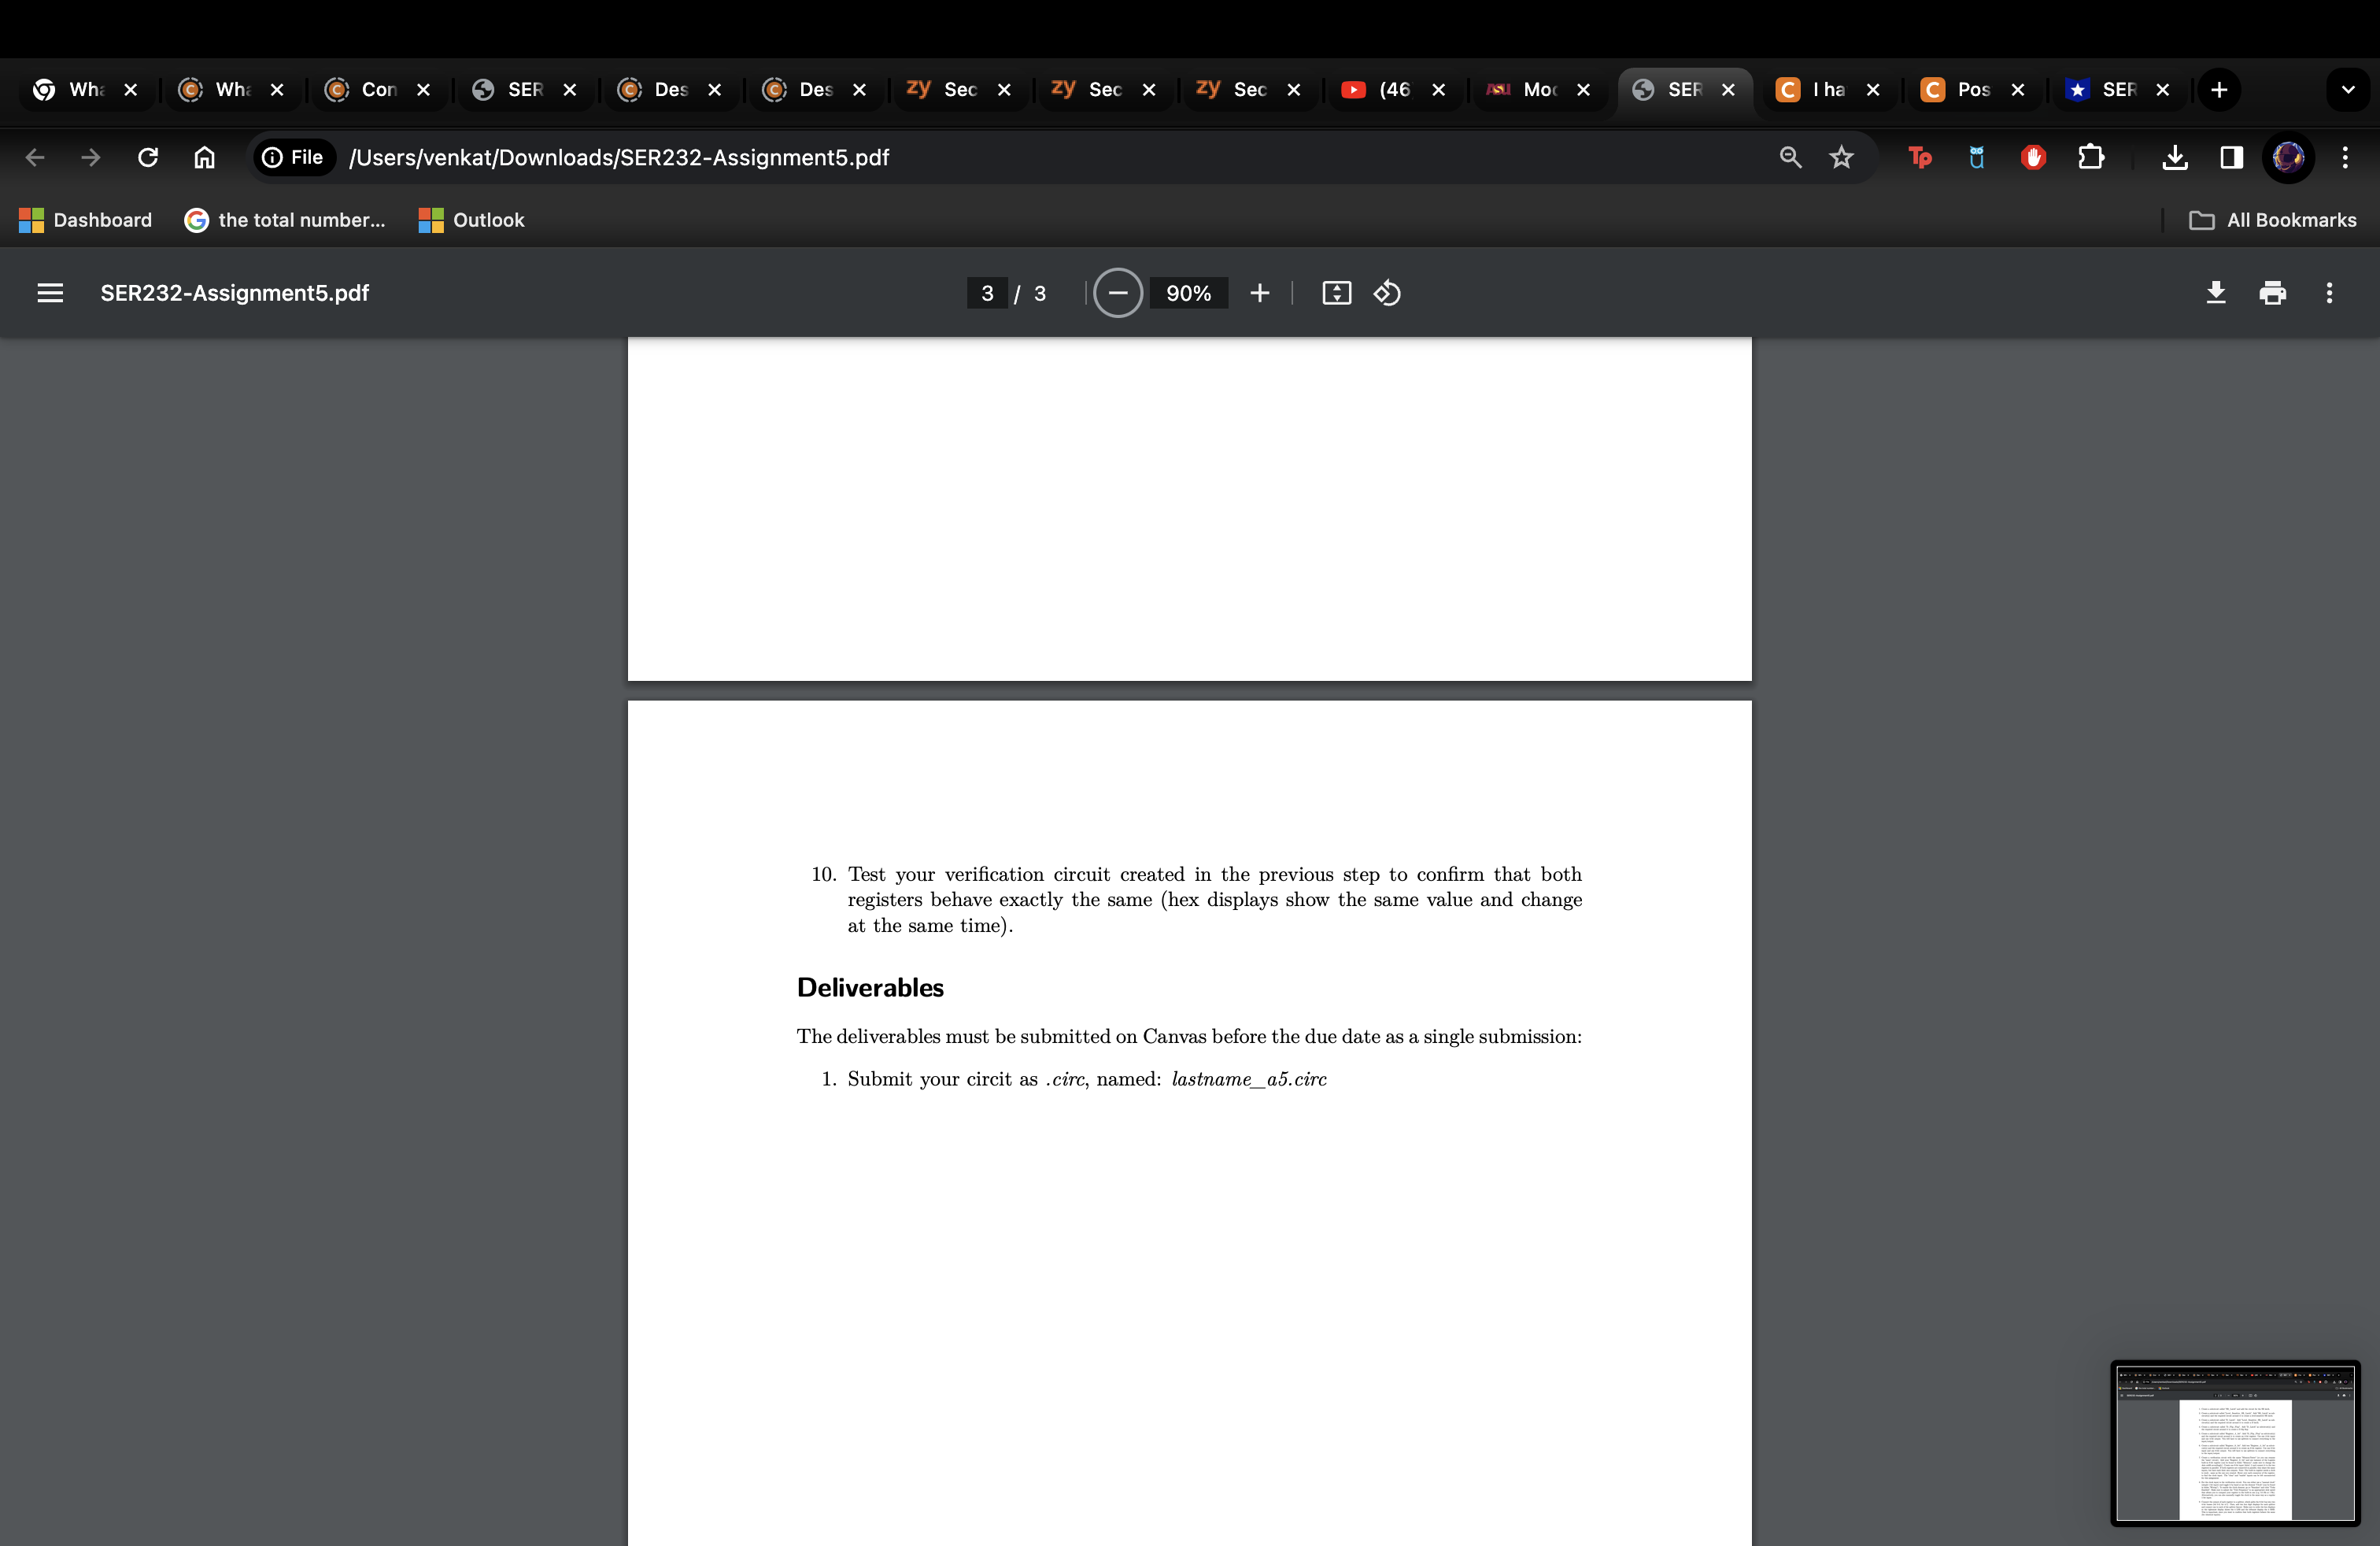This screenshot has height=1546, width=2380.
Task: Activate fit-to-page view
Action: coord(1337,293)
